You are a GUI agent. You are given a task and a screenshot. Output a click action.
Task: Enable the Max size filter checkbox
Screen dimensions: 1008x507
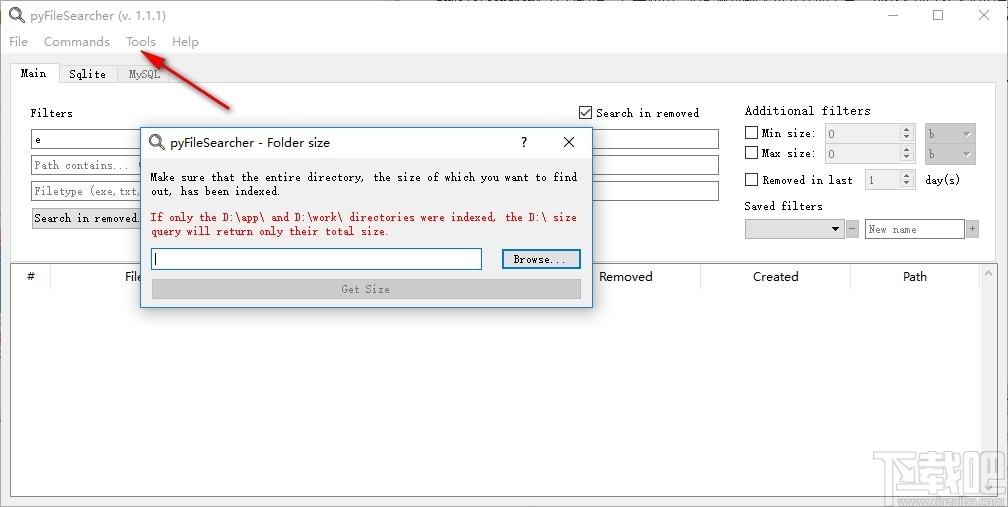coord(751,153)
